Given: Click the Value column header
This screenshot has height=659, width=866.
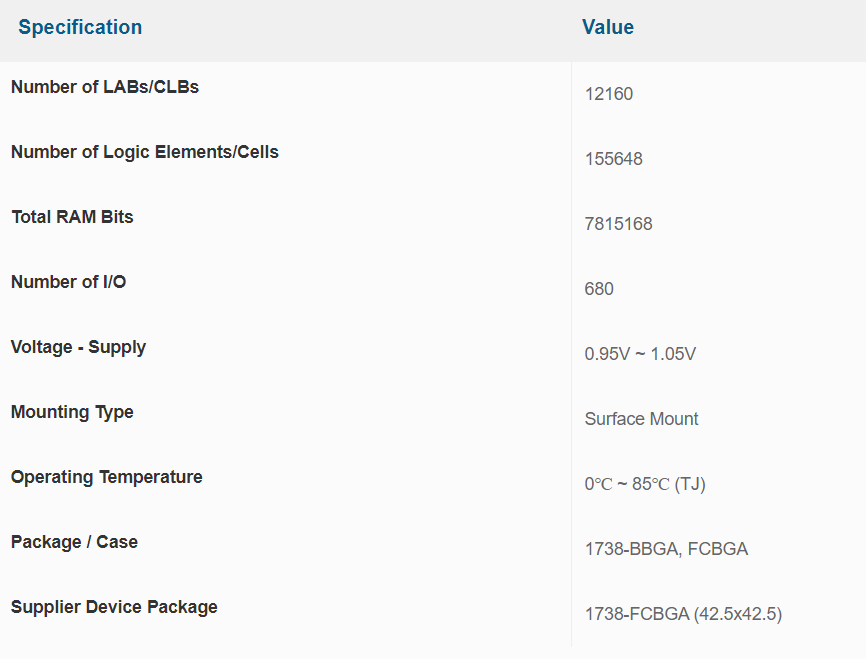Looking at the screenshot, I should coord(608,27).
